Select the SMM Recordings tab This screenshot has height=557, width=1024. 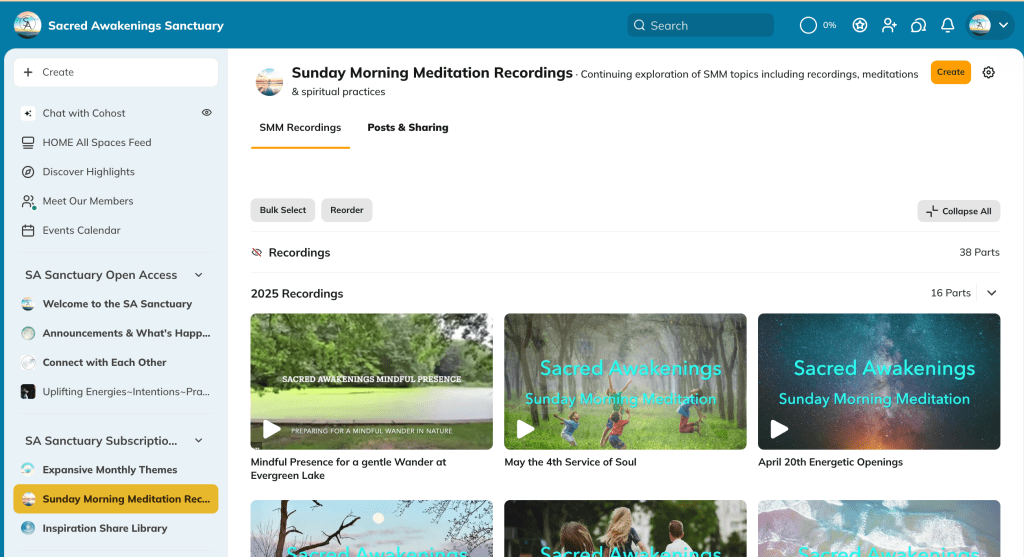click(300, 128)
